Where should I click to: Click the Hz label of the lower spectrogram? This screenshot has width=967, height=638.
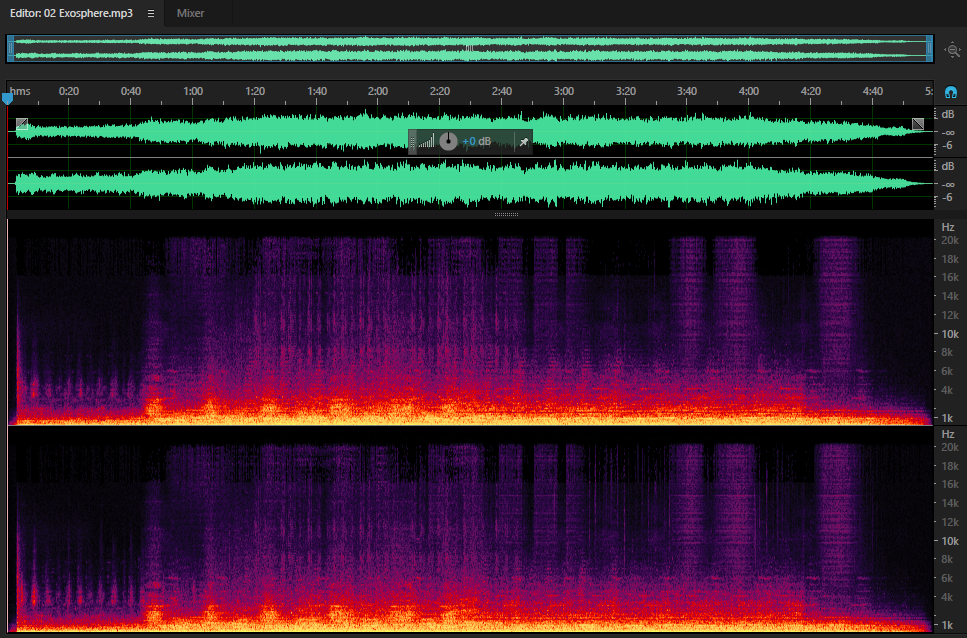coord(948,434)
